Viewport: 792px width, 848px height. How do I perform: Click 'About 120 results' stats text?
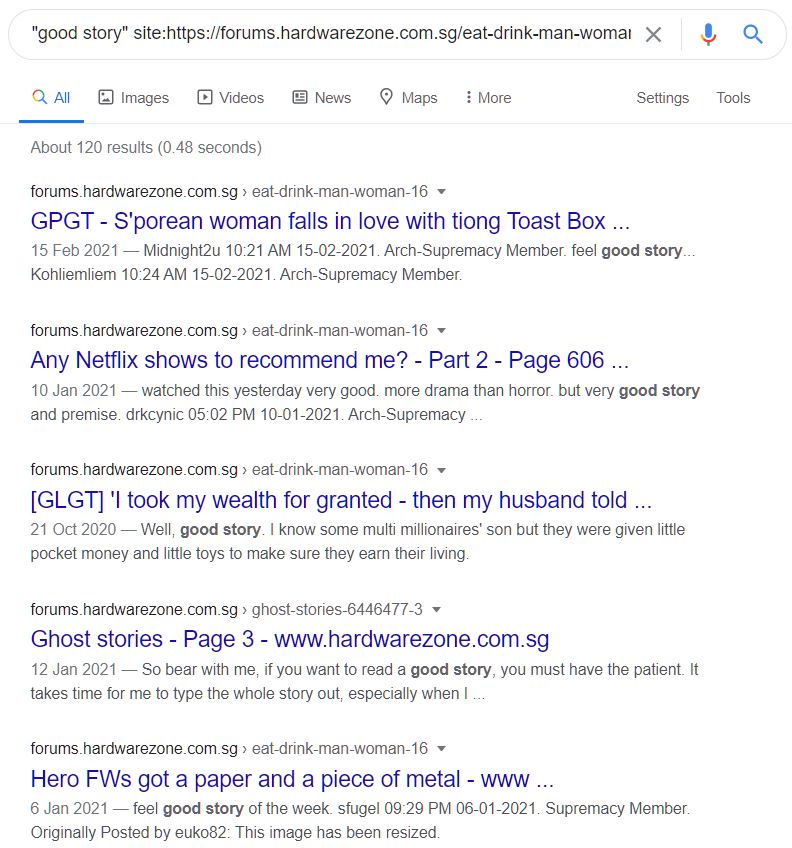pyautogui.click(x=146, y=147)
